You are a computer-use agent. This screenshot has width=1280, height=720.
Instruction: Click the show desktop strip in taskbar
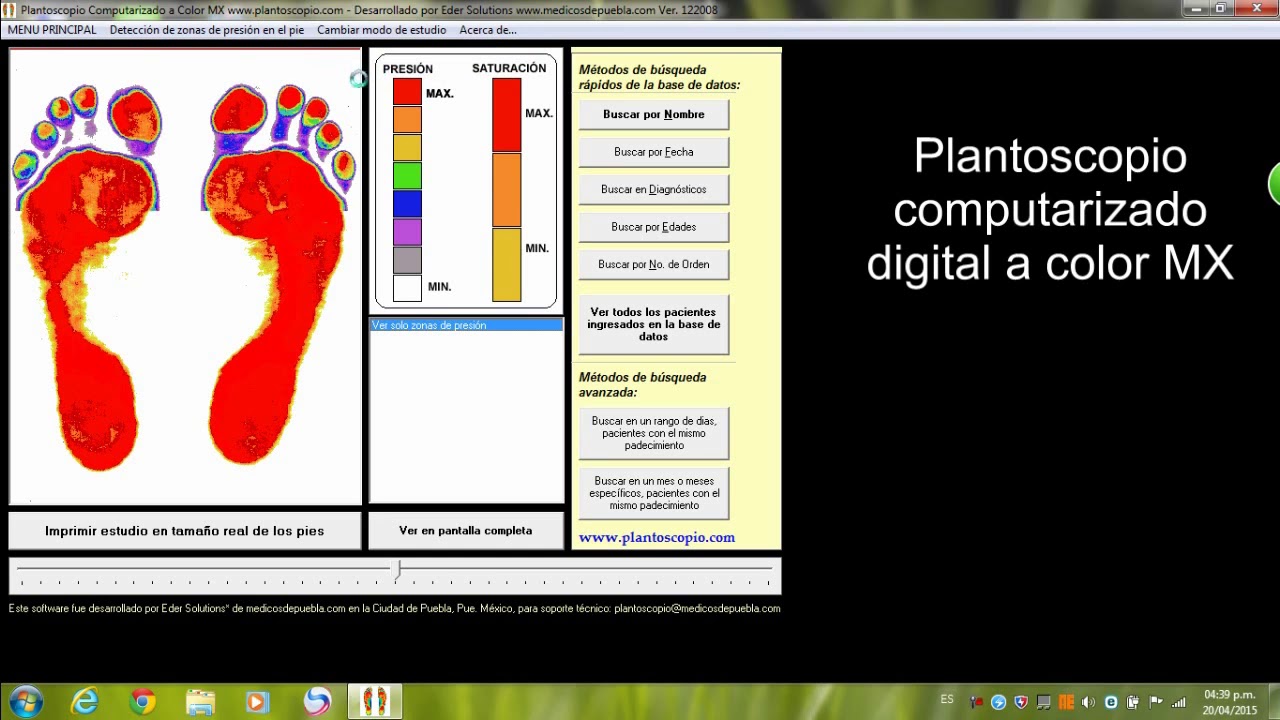[x=1272, y=701]
